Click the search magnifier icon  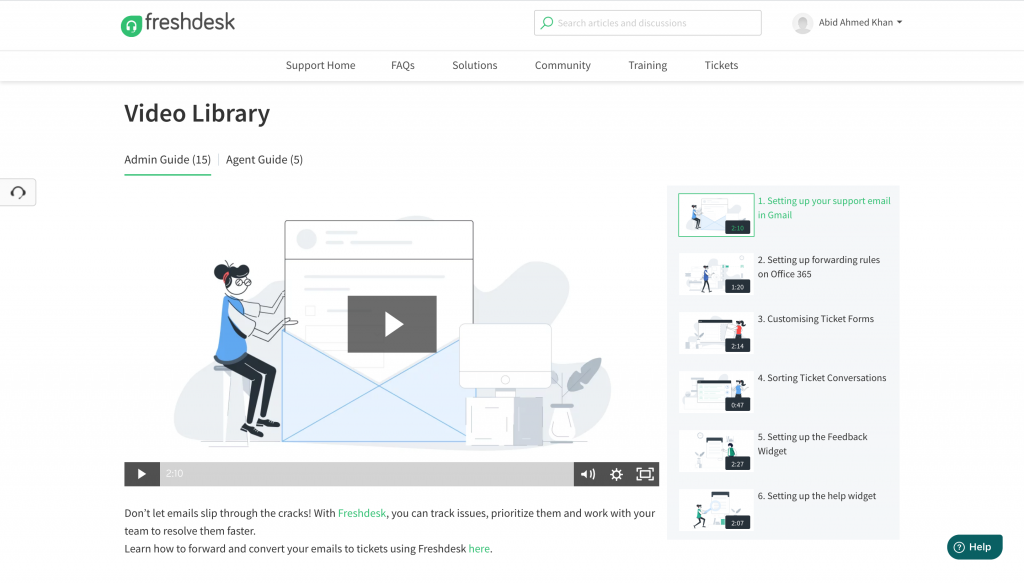(547, 23)
